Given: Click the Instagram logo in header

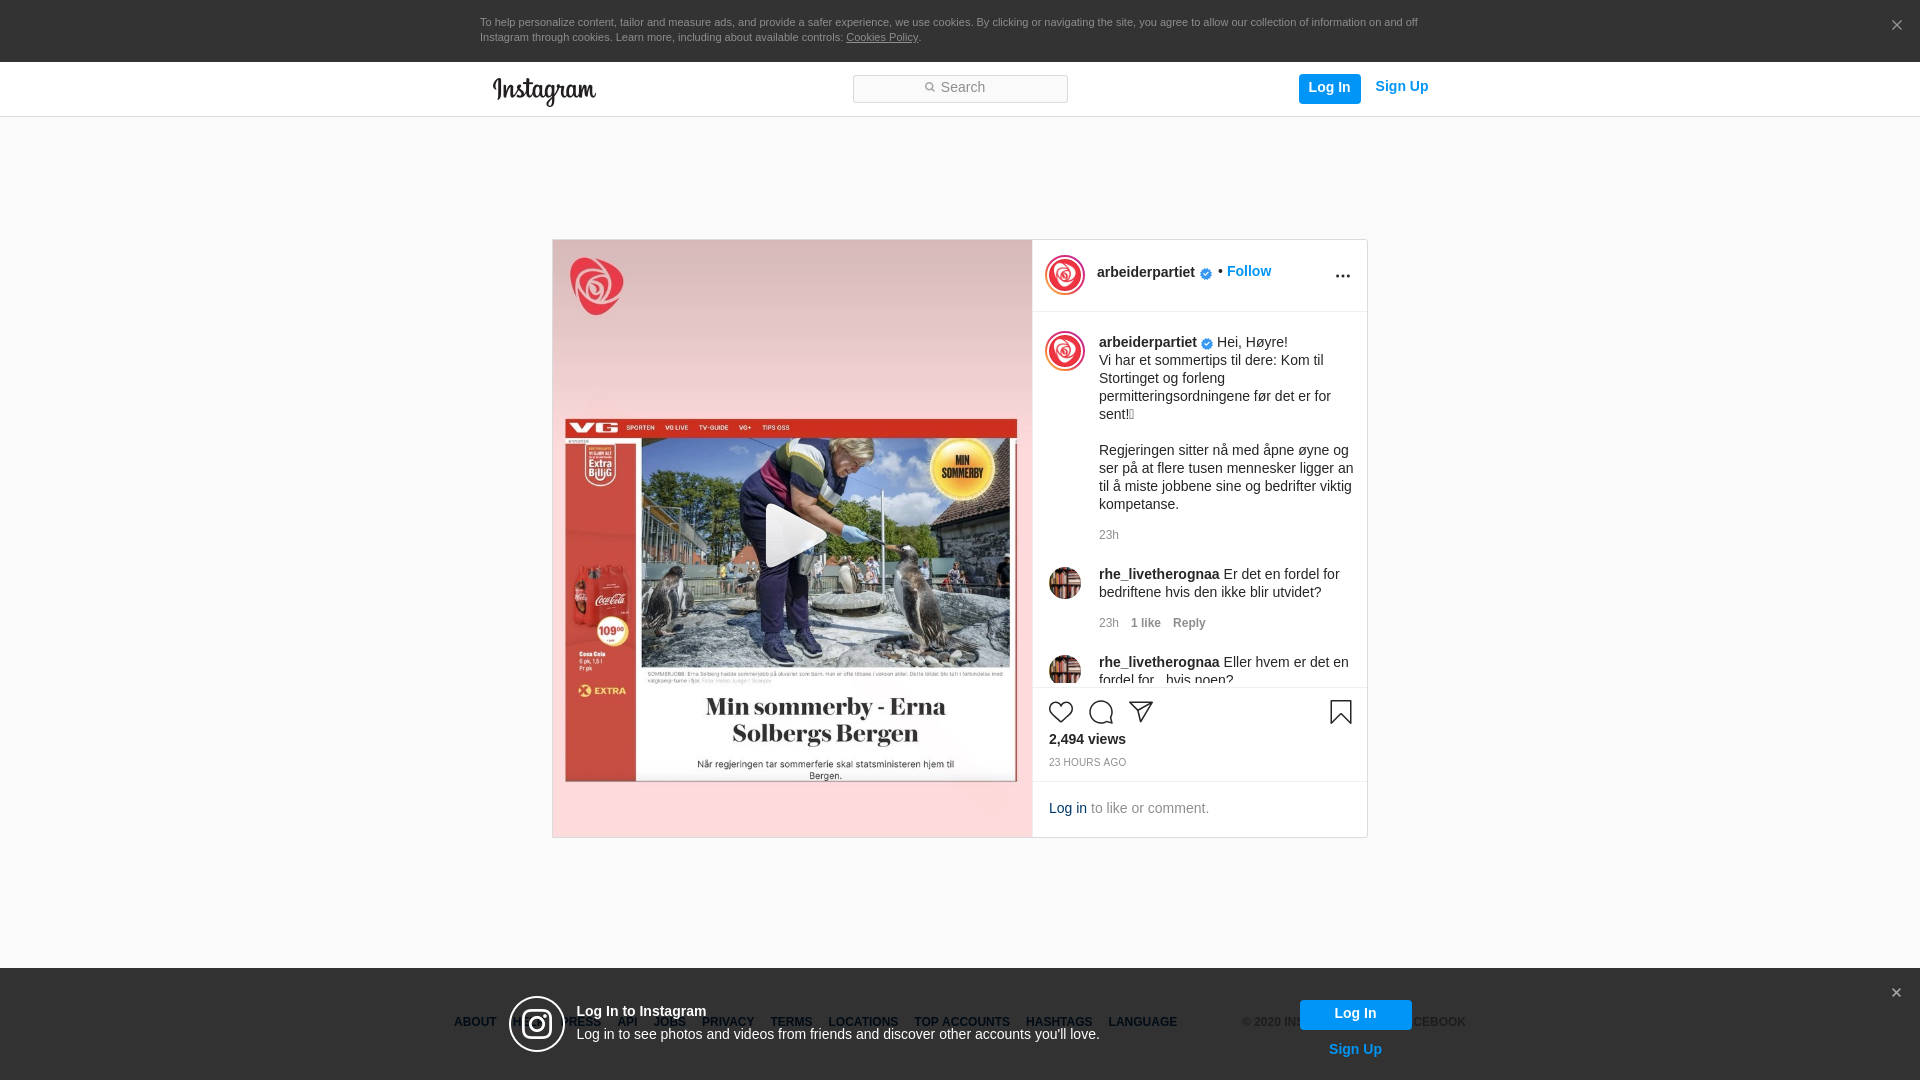Looking at the screenshot, I should [544, 91].
